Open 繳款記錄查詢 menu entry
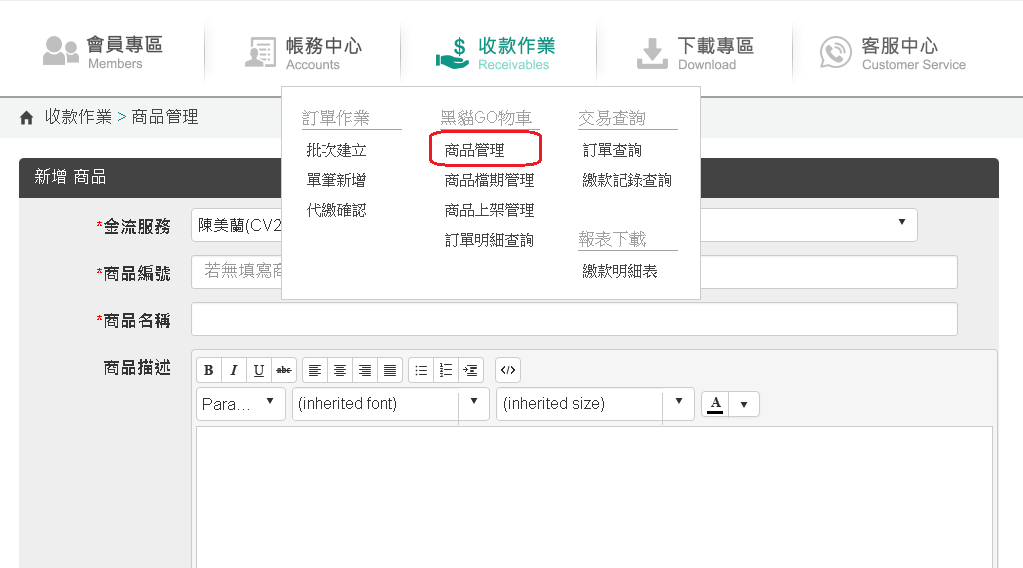 627,180
